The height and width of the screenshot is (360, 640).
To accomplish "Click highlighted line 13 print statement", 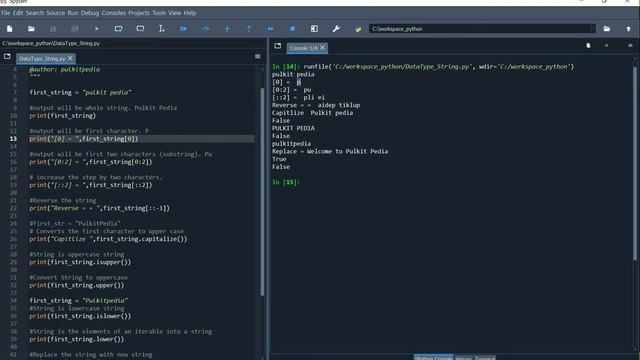I will click(84, 139).
